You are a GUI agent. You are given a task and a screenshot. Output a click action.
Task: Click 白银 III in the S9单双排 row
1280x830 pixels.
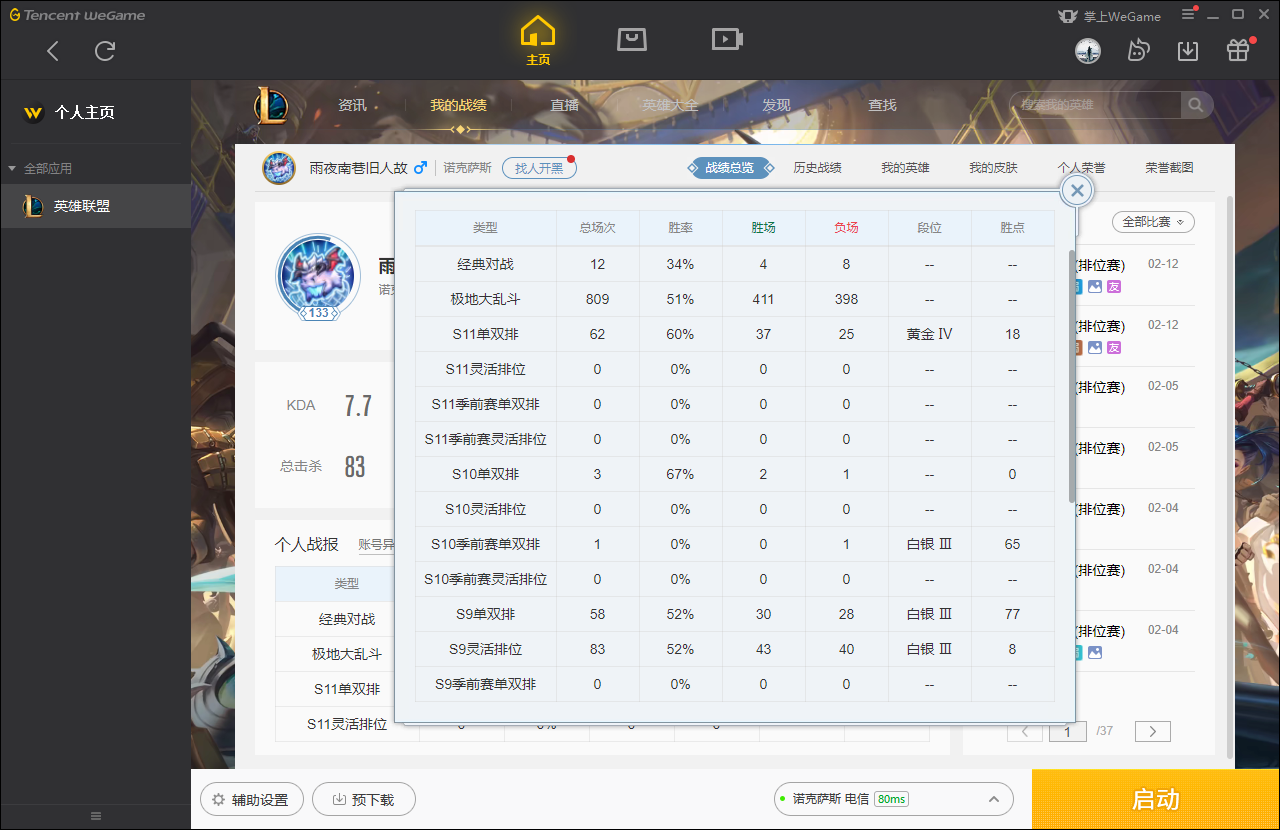pos(929,614)
